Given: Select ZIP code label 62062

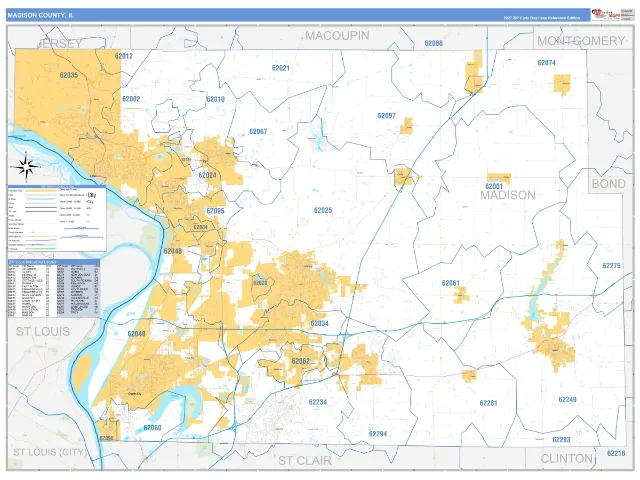Looking at the screenshot, I should (300, 362).
